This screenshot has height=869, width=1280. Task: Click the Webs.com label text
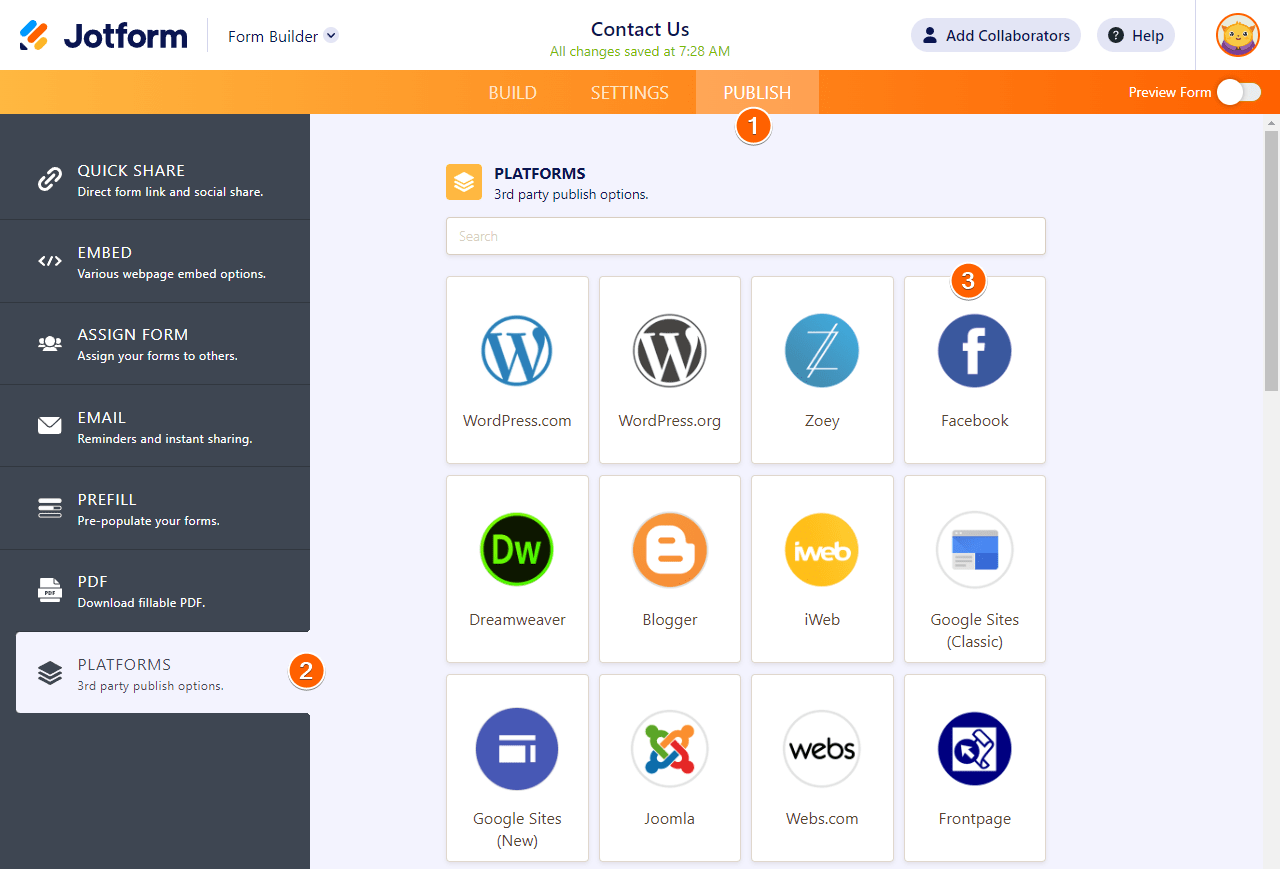822,819
